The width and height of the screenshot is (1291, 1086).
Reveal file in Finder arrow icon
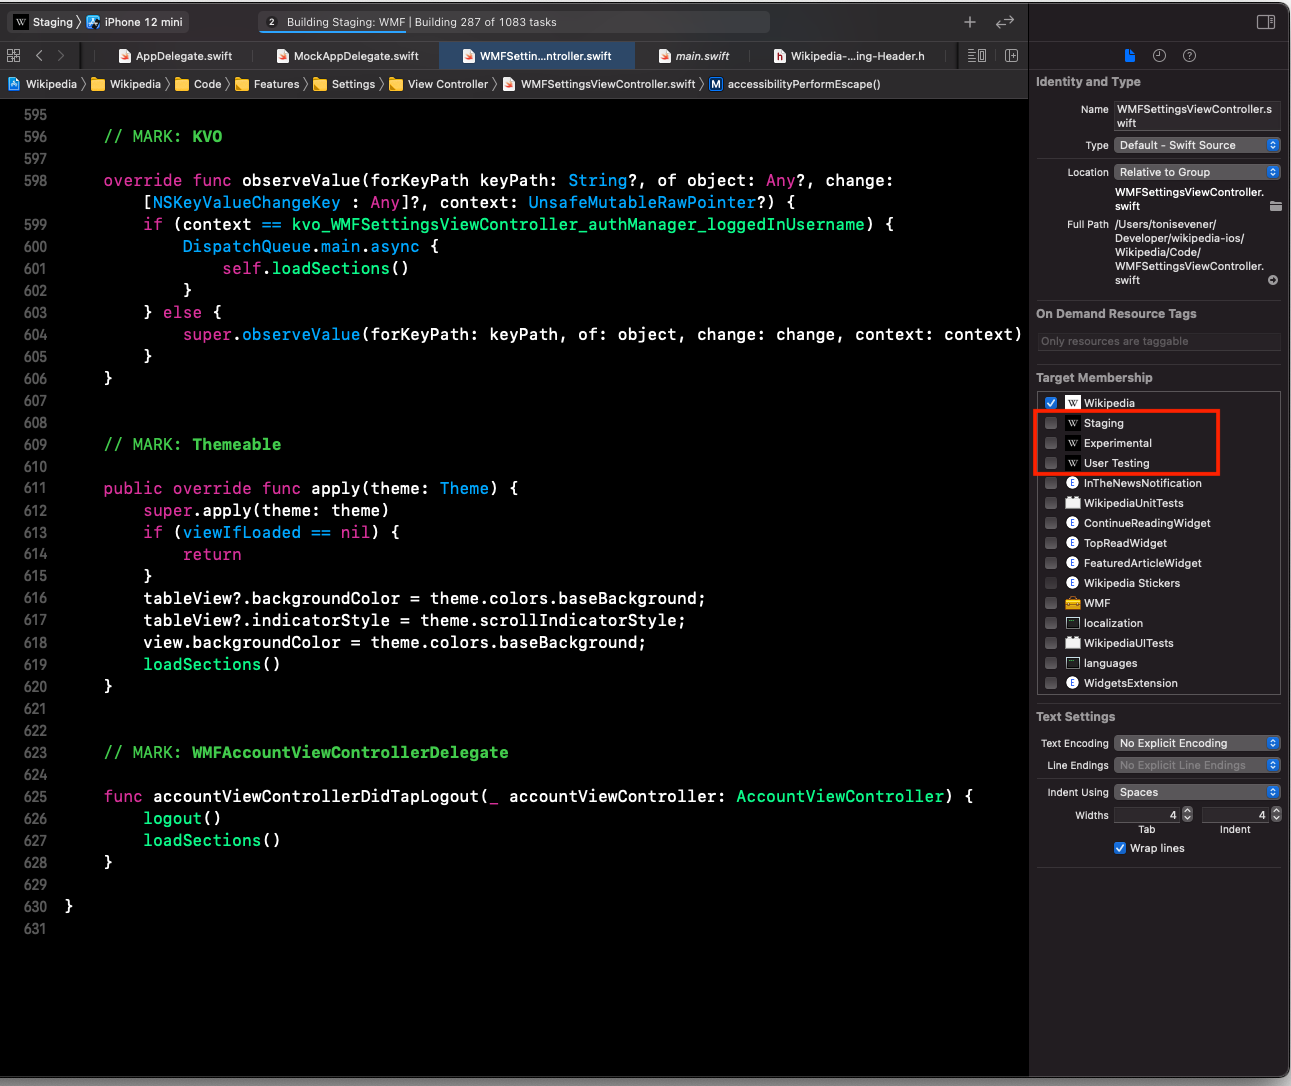coord(1273,280)
